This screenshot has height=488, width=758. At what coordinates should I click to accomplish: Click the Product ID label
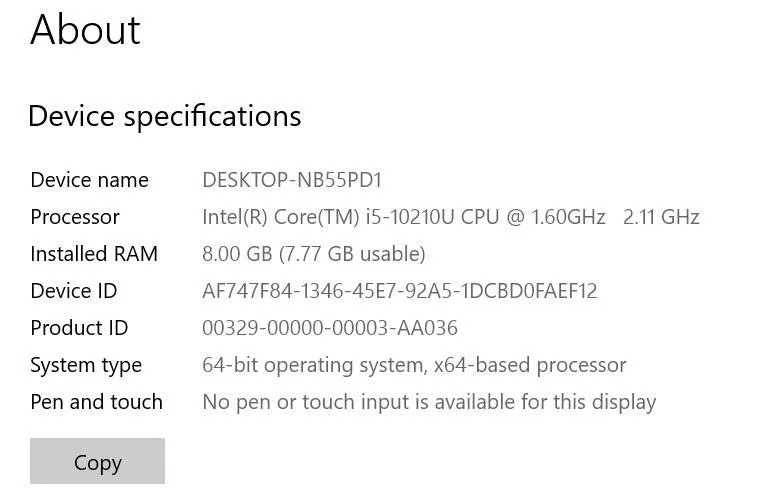coord(79,328)
